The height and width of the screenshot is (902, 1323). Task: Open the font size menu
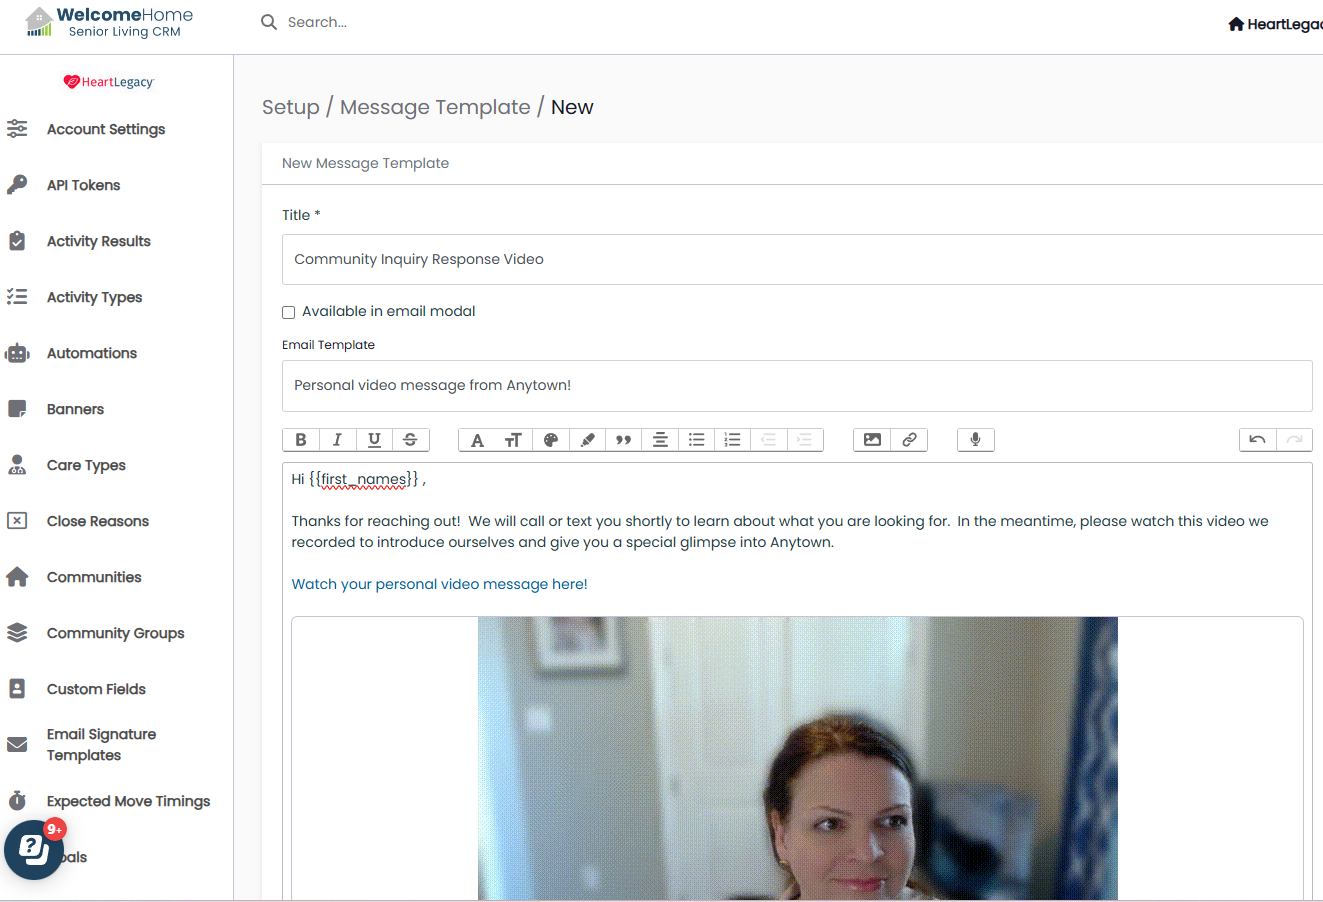[x=513, y=440]
